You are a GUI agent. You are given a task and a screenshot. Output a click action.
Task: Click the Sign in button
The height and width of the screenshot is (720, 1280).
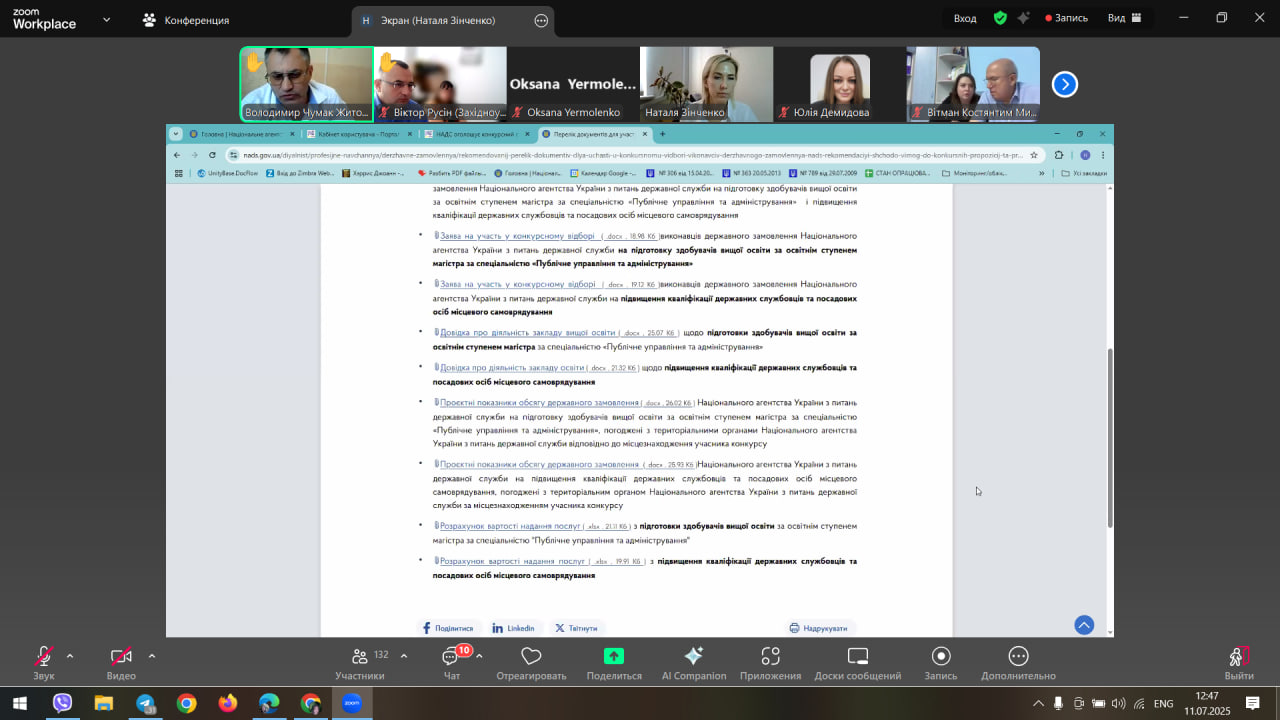coord(965,18)
